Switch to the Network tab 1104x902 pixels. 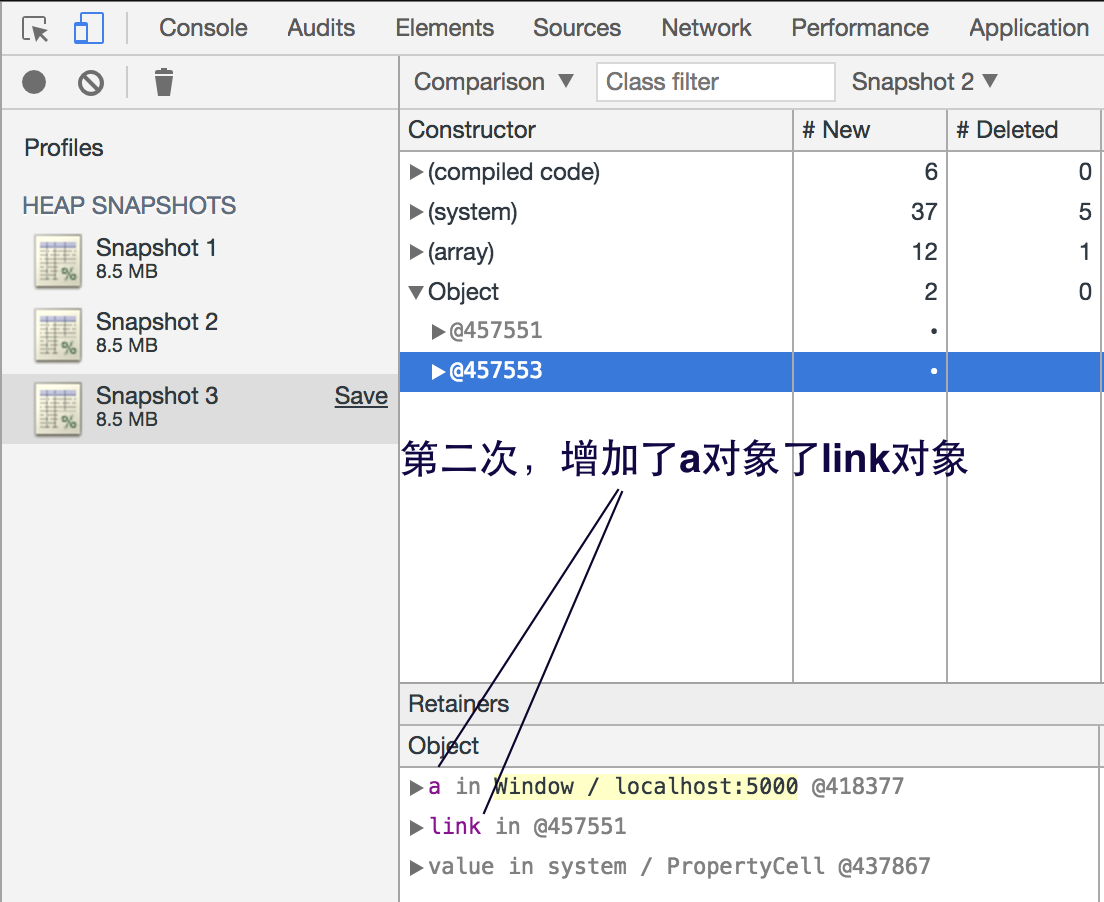coord(706,28)
